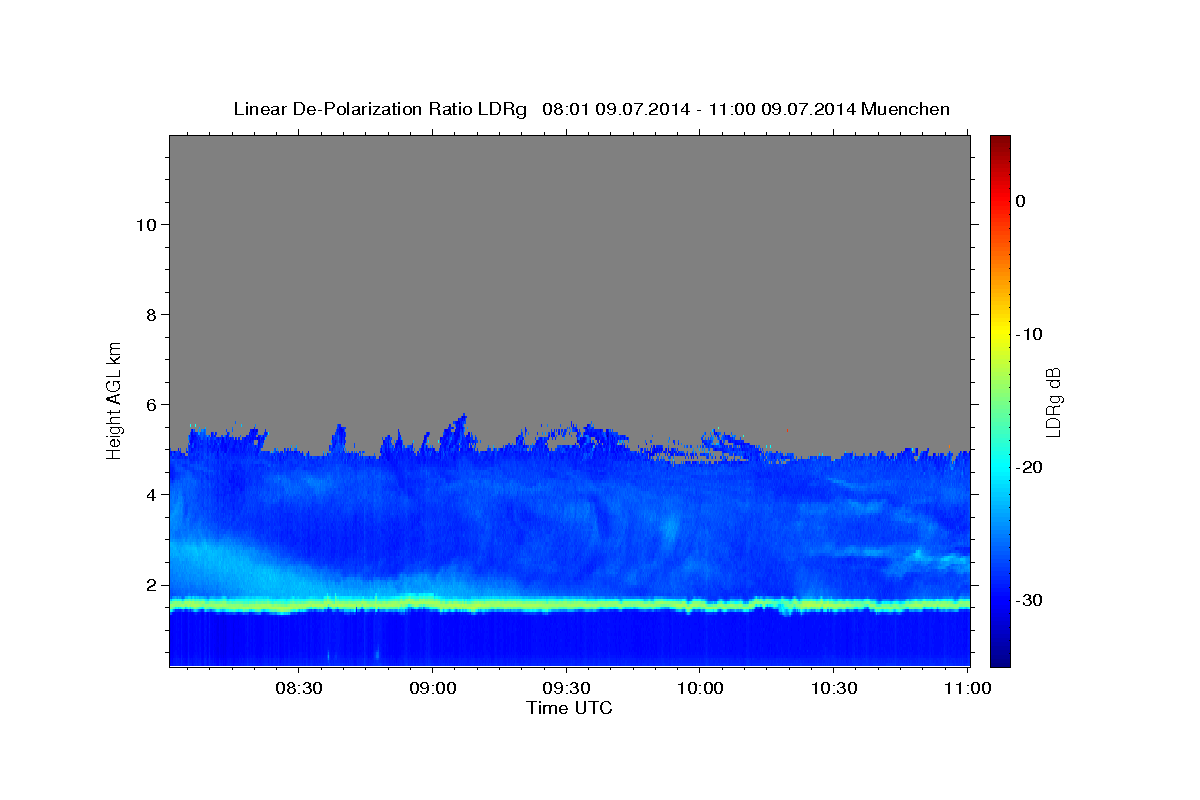Click the '10:30' time tick label
The image size is (1200, 800).
[834, 689]
